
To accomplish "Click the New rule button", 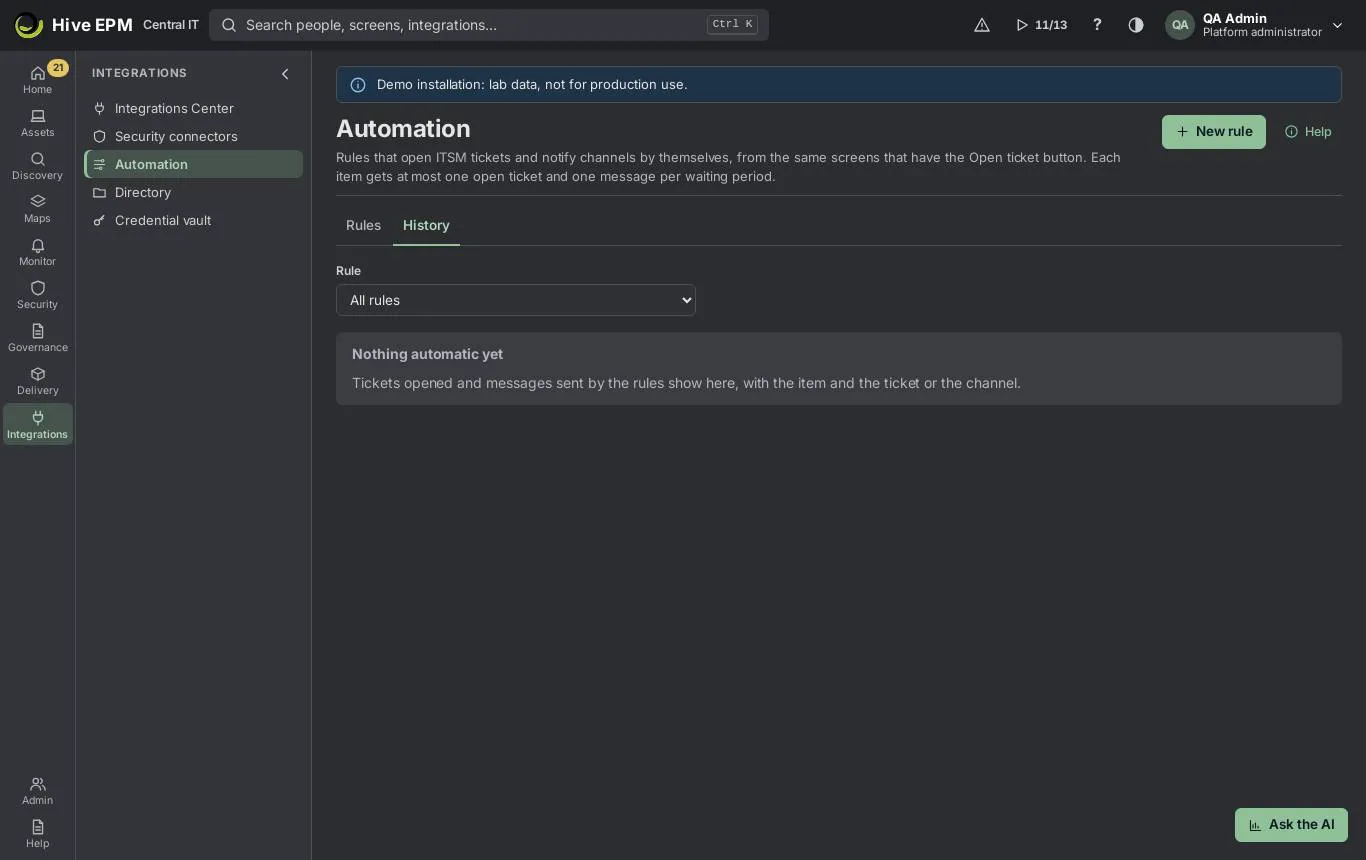I will pos(1213,132).
